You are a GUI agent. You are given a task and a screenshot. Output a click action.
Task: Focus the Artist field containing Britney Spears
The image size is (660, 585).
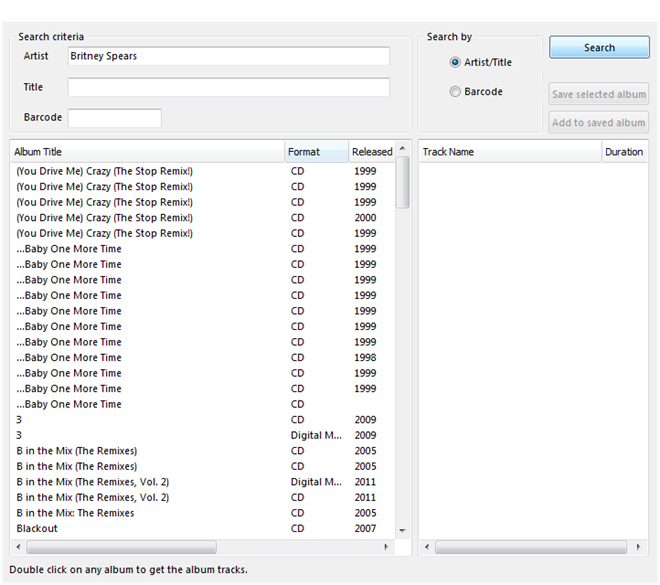(x=229, y=56)
